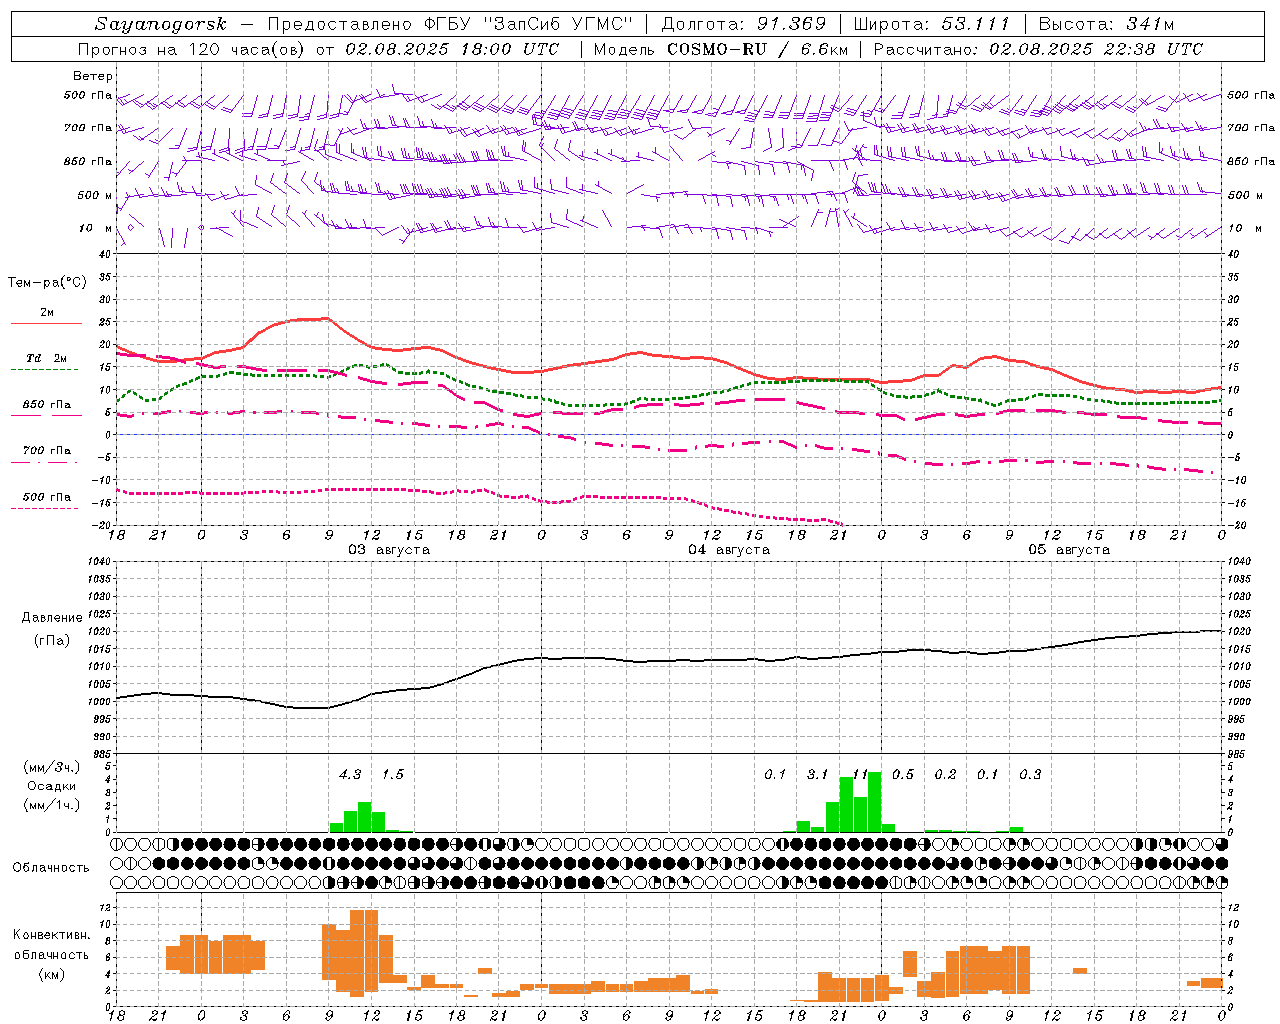Click the "05 августа" date label

tap(1069, 550)
